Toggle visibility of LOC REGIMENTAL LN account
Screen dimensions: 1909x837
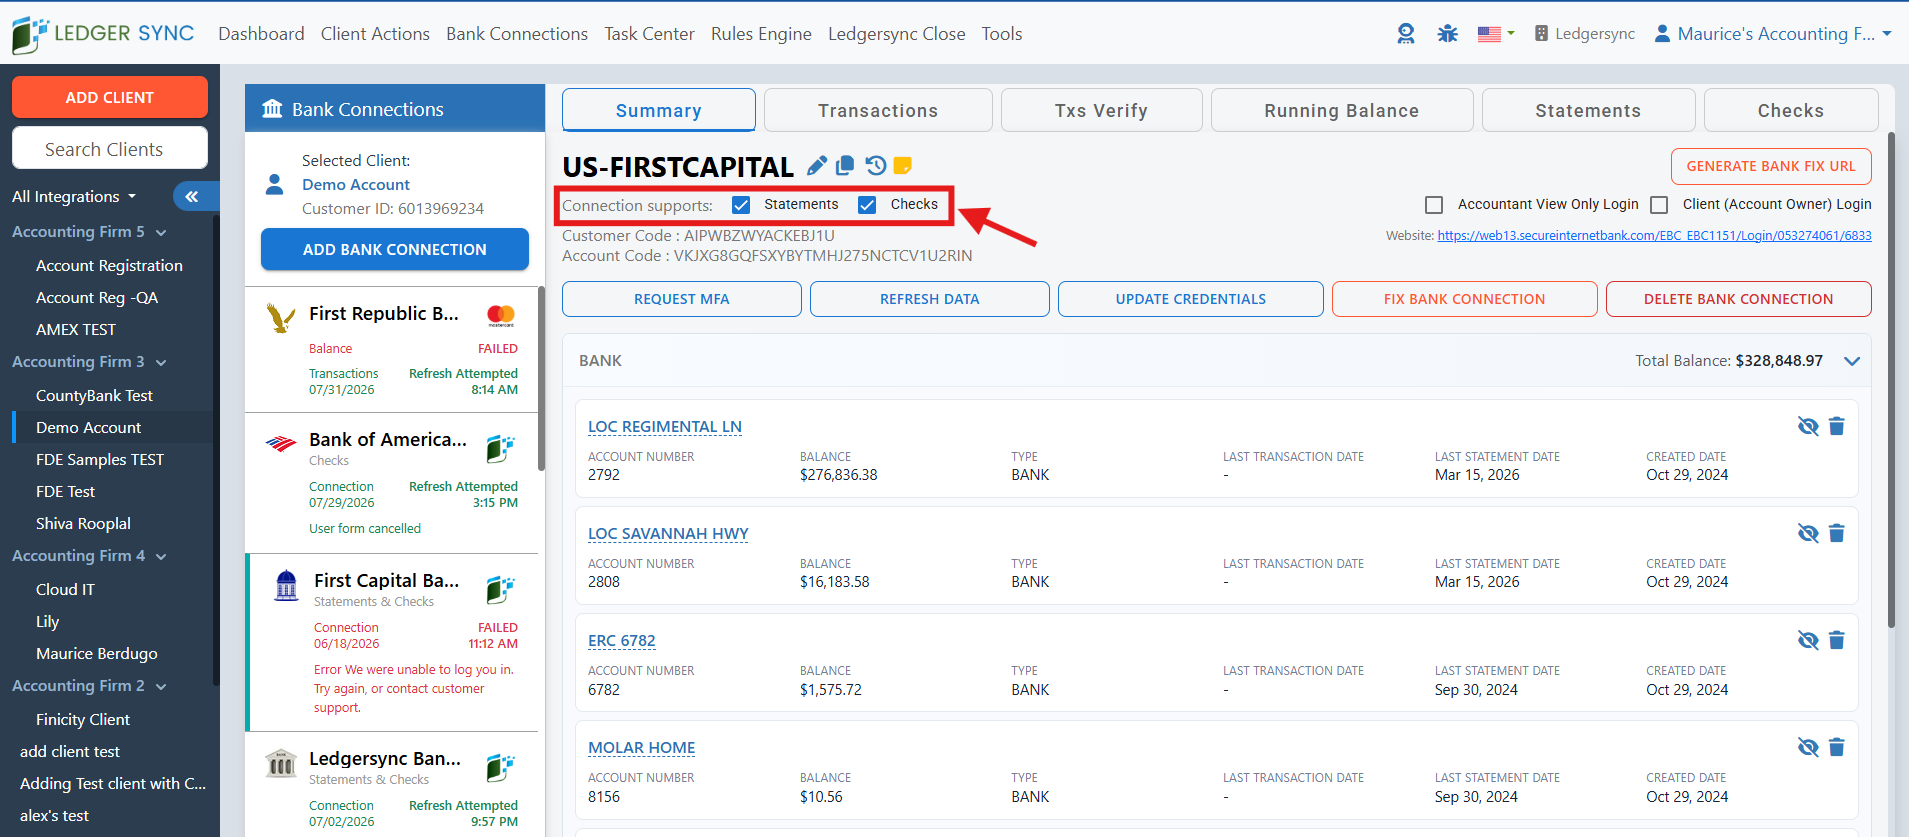click(x=1808, y=427)
